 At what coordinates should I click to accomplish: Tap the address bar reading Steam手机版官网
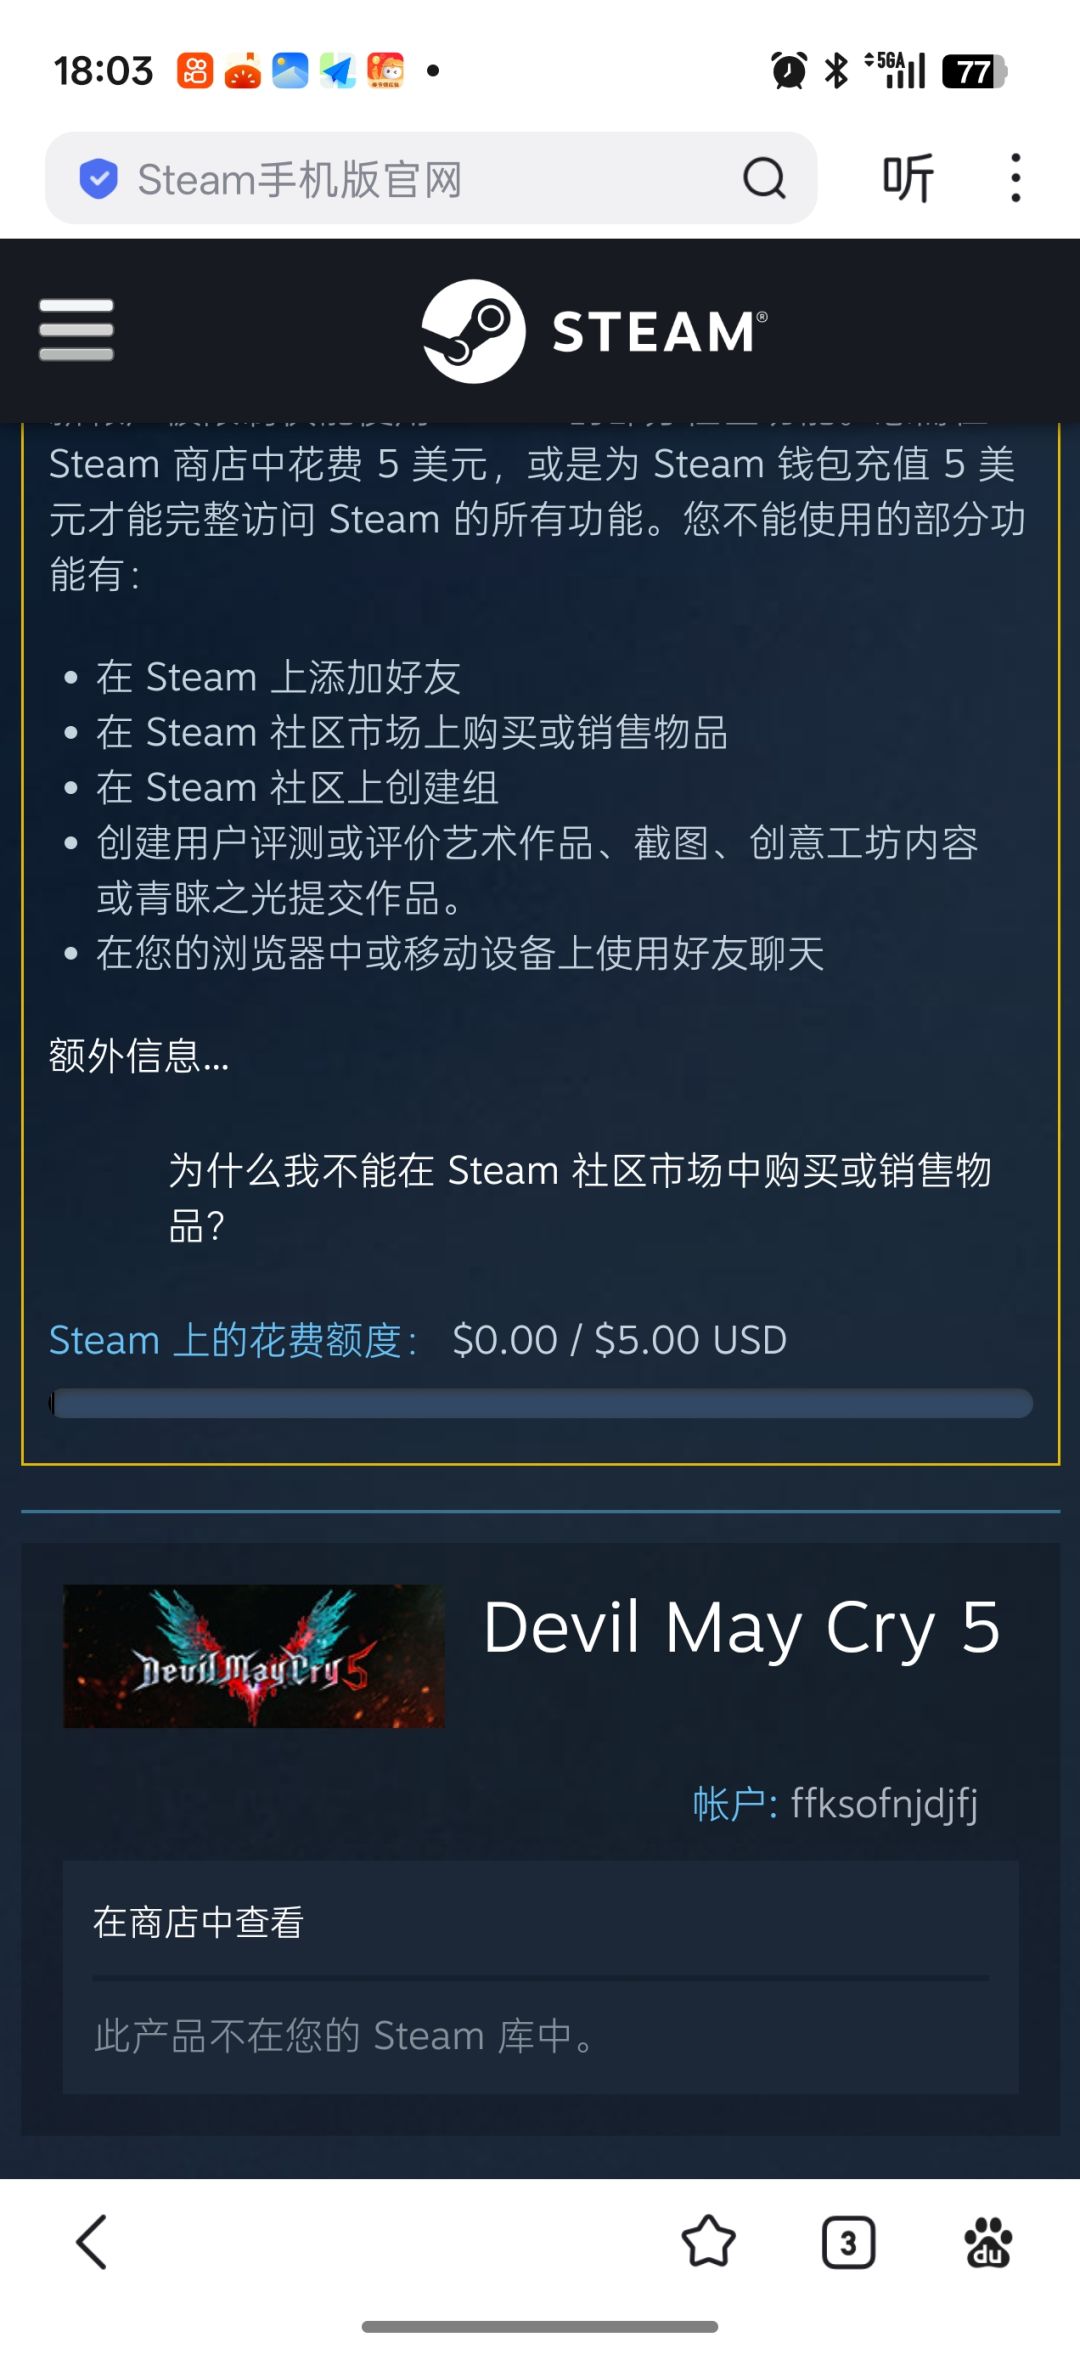coord(431,179)
